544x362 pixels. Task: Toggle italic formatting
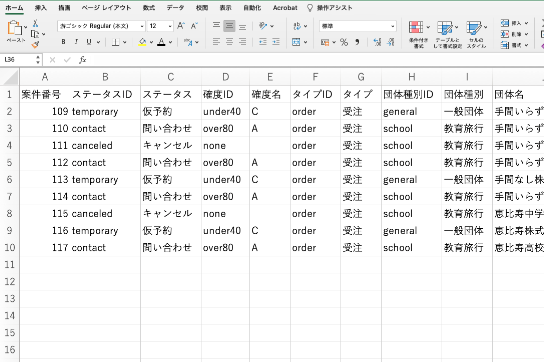(x=76, y=42)
